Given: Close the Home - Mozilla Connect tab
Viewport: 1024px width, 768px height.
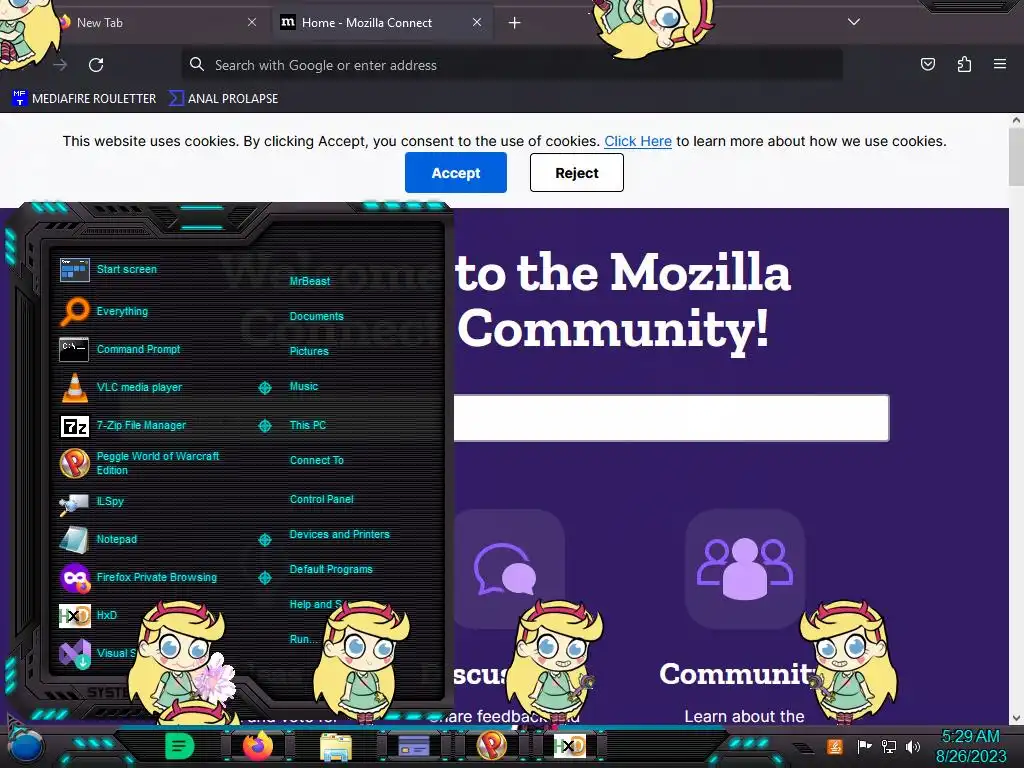Looking at the screenshot, I should pyautogui.click(x=477, y=22).
